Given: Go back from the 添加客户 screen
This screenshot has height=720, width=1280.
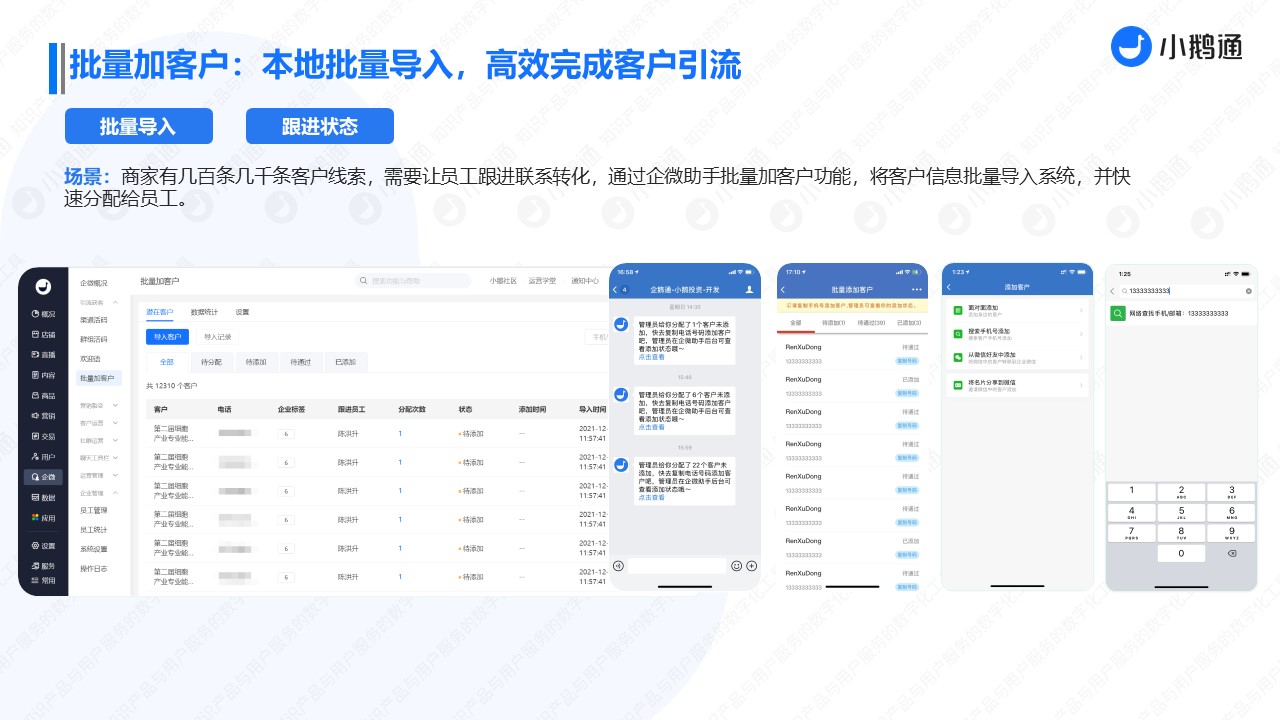Looking at the screenshot, I should click(950, 288).
